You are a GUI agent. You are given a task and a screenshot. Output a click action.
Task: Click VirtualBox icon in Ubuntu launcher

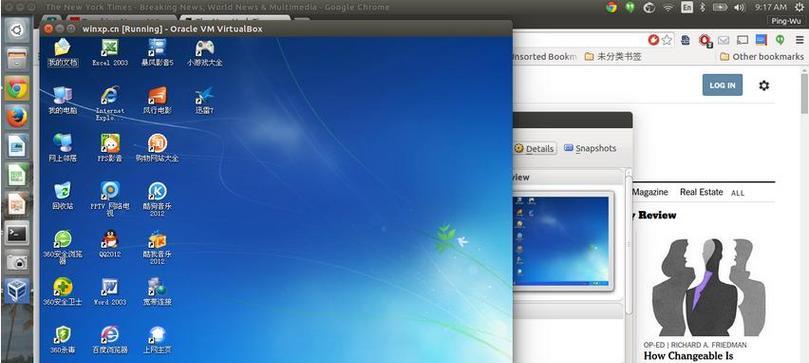click(17, 291)
